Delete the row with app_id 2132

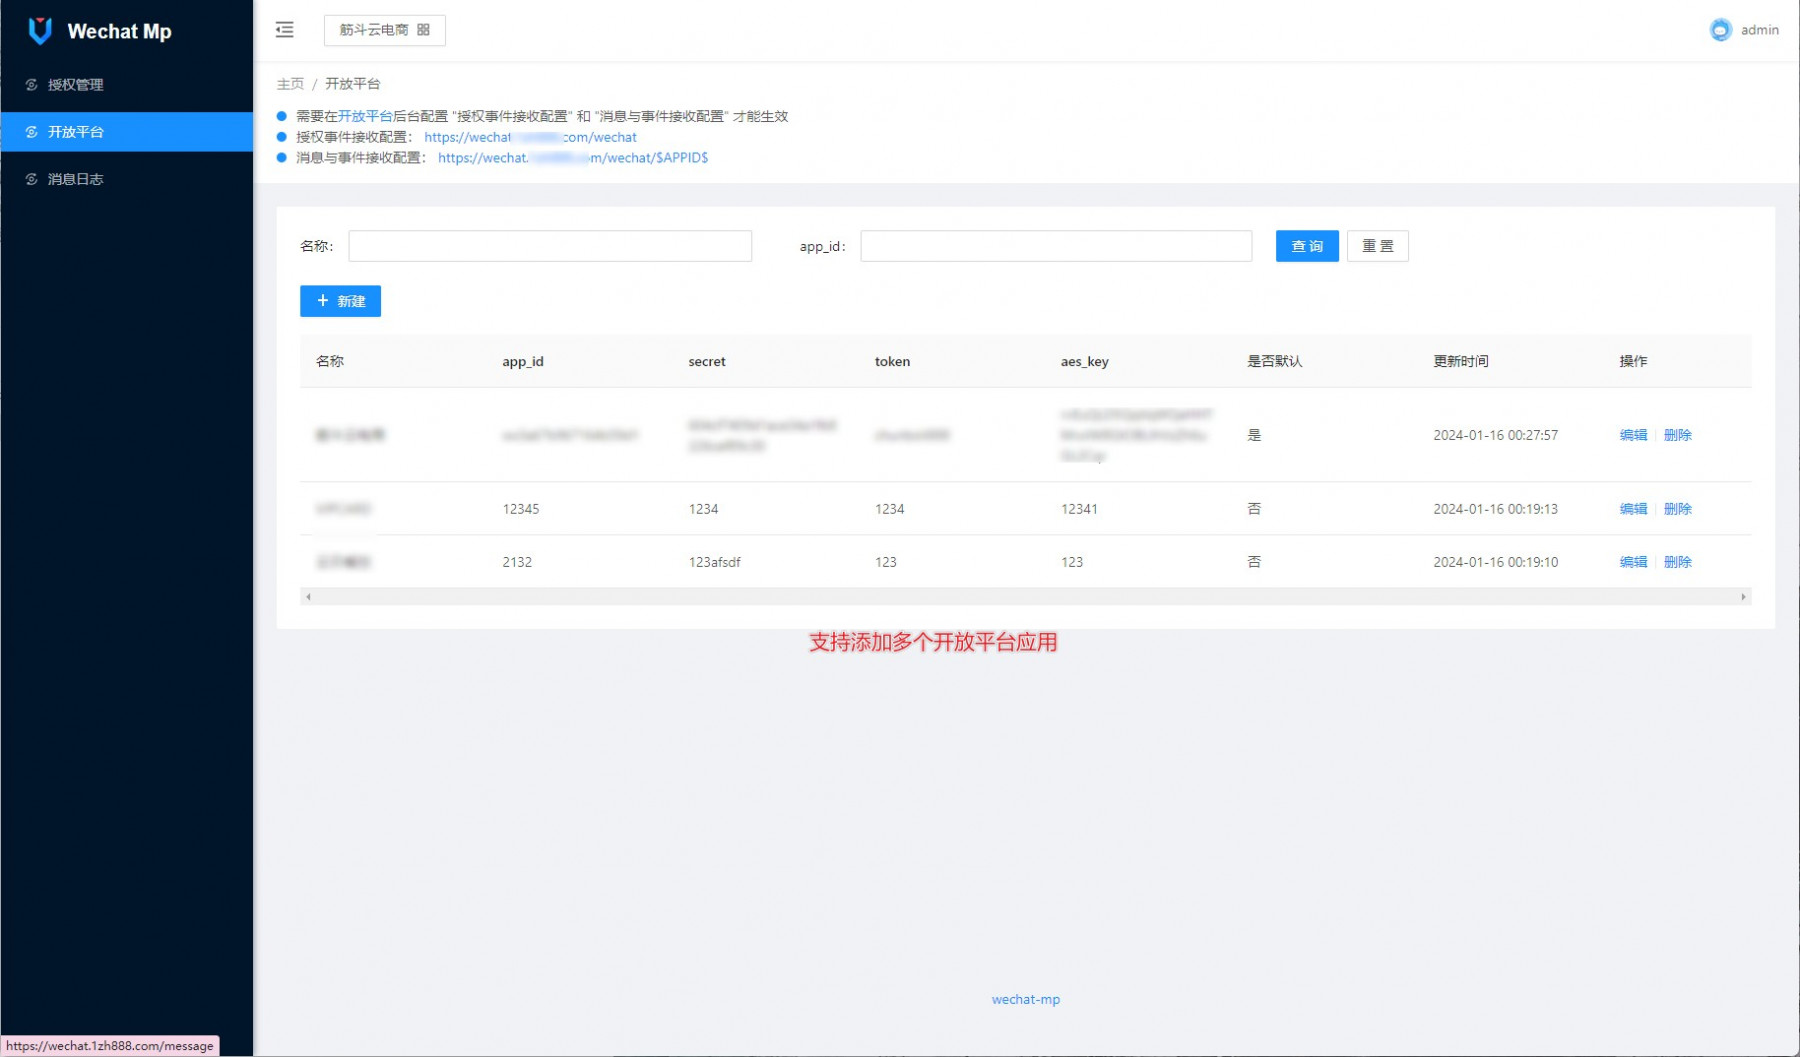point(1677,562)
